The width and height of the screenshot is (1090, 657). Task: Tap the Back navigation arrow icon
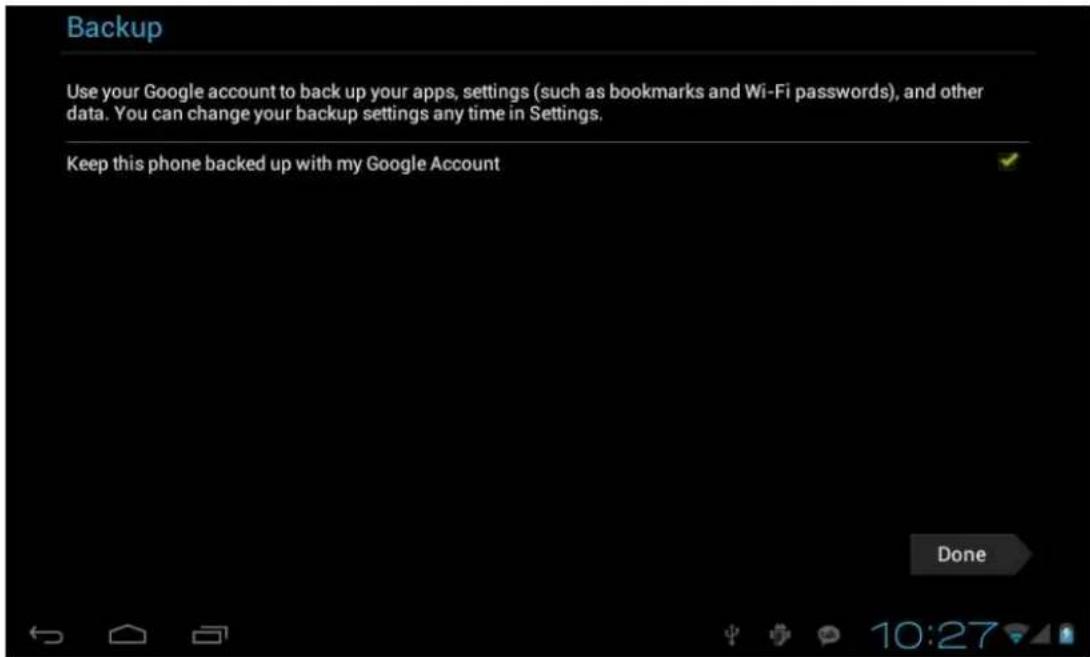point(47,634)
